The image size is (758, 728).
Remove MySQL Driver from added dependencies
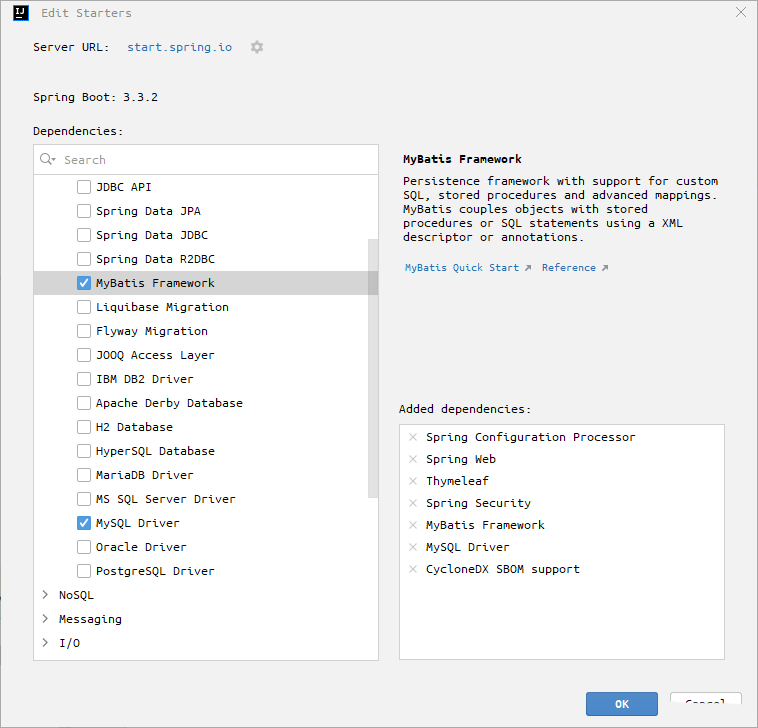(413, 547)
